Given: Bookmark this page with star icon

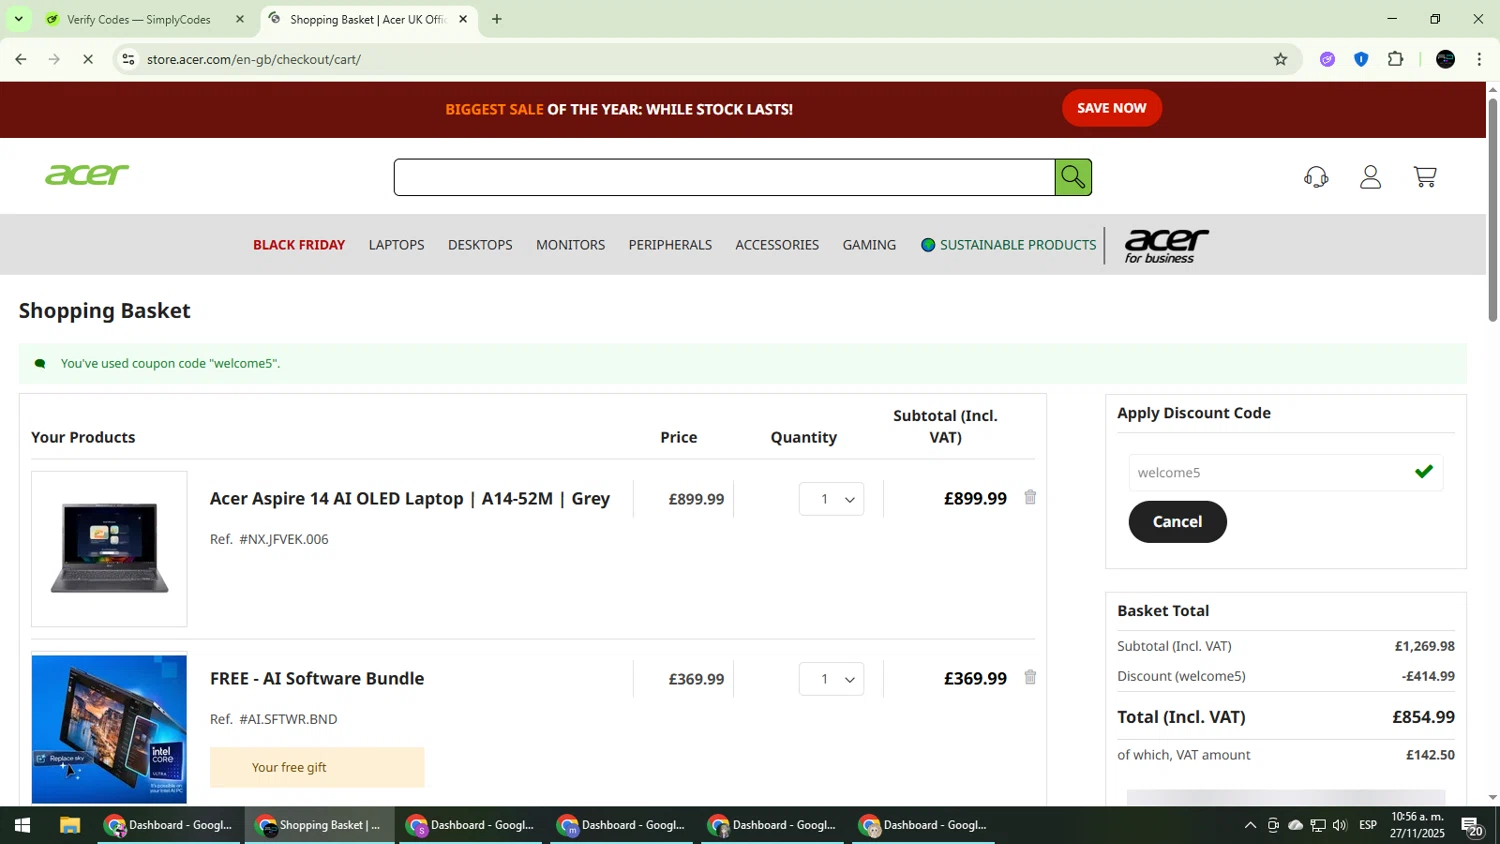Looking at the screenshot, I should (1280, 59).
